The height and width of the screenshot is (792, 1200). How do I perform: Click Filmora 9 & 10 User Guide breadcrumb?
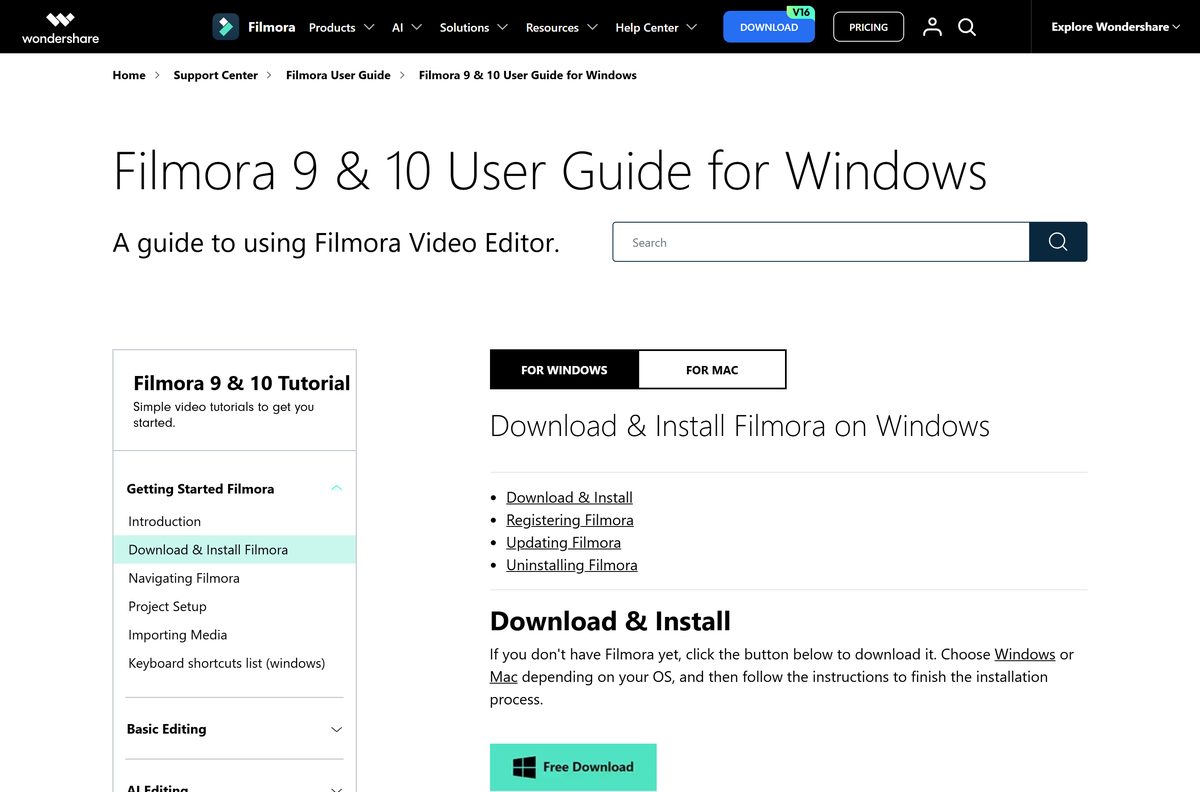click(x=528, y=75)
